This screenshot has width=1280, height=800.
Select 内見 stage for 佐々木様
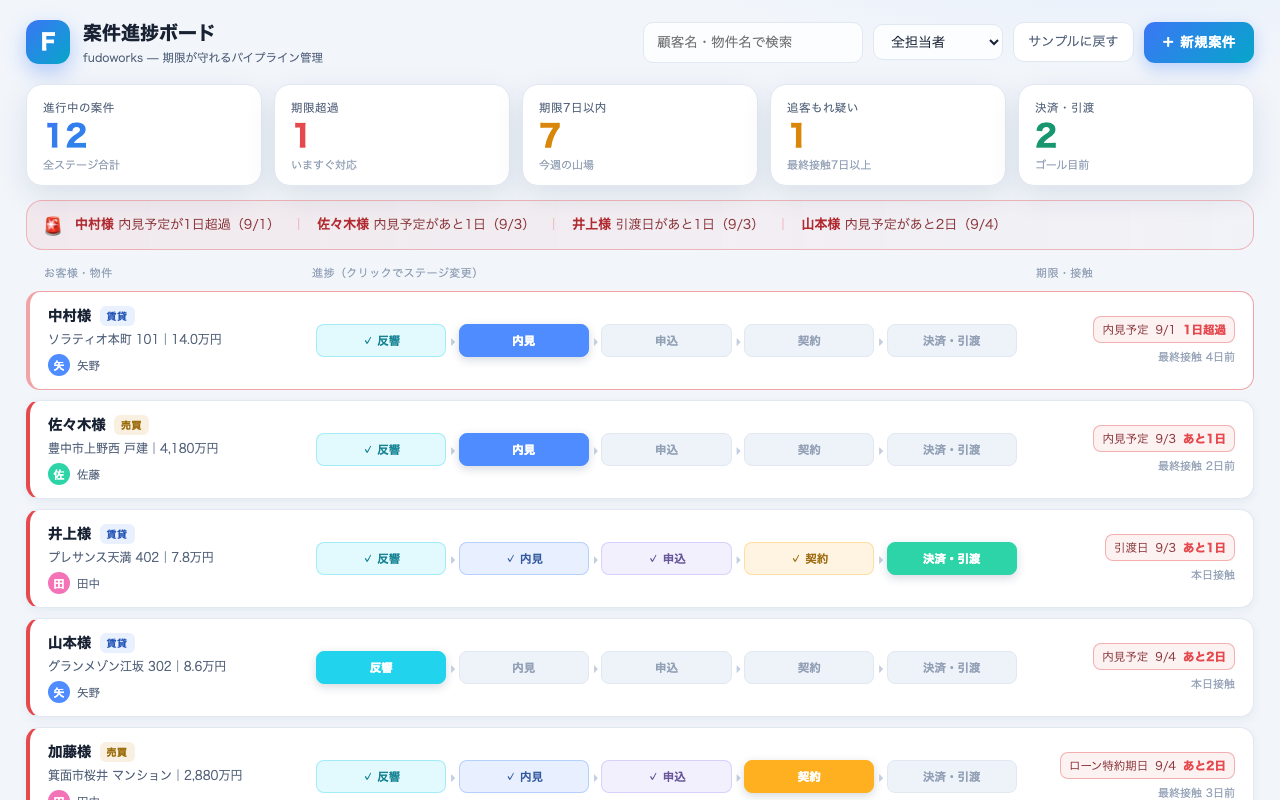click(524, 450)
